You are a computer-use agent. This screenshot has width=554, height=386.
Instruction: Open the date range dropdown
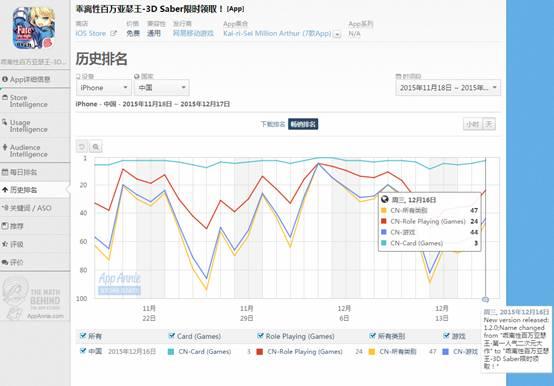(x=448, y=88)
